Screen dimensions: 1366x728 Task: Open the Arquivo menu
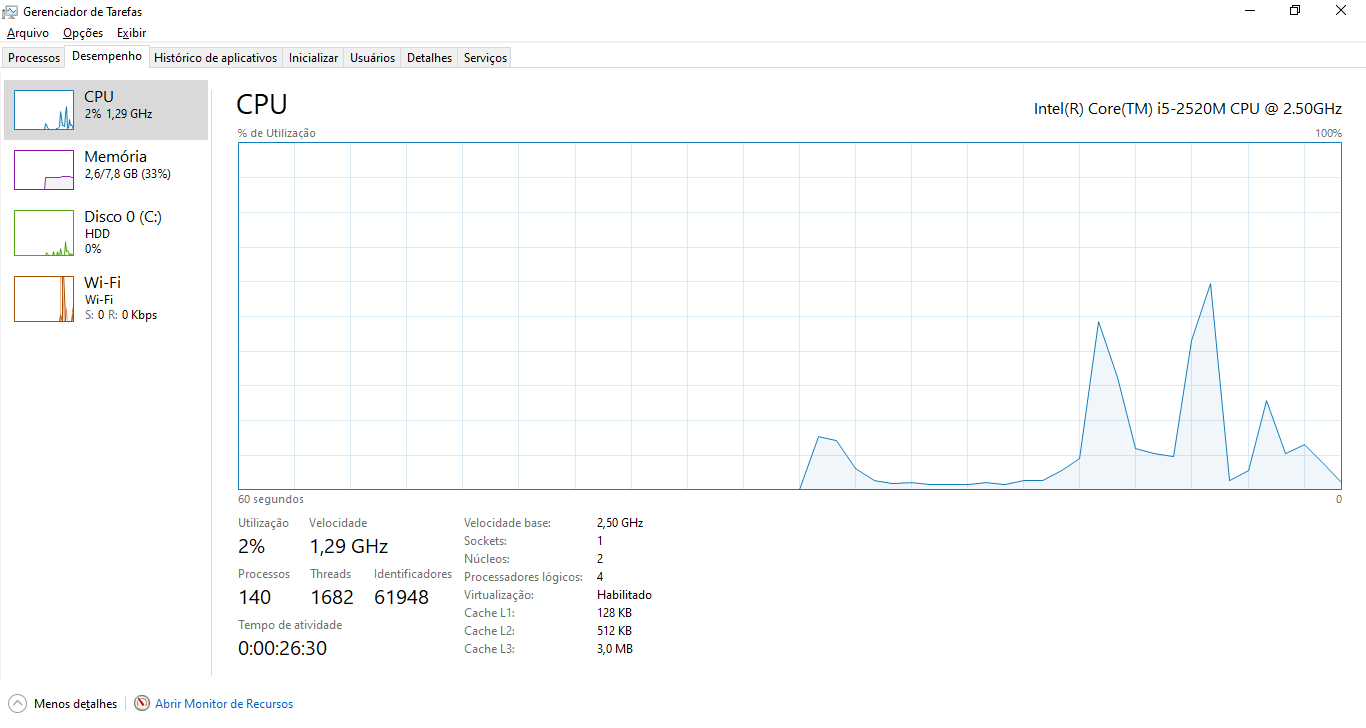(28, 33)
